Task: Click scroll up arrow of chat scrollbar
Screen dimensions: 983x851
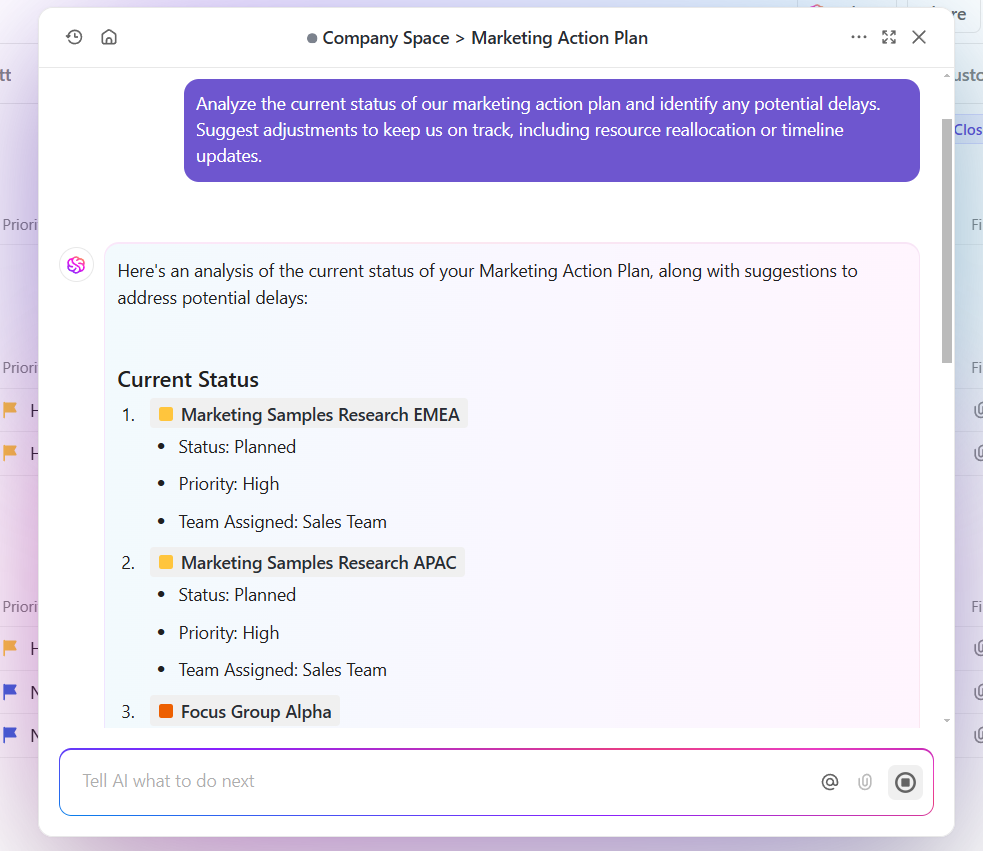Action: [946, 76]
